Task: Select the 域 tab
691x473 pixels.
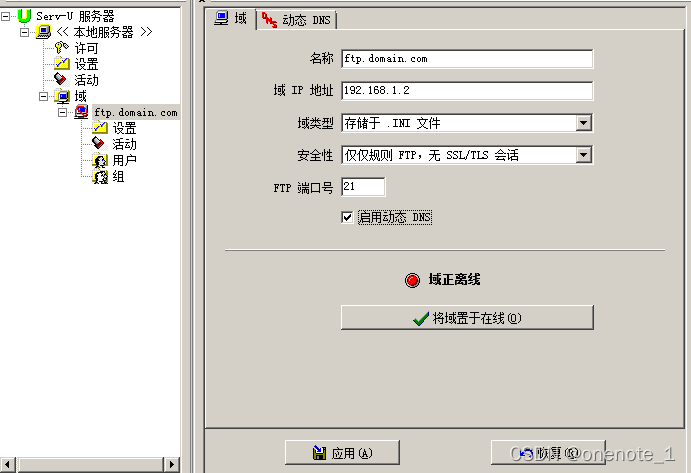Action: pos(231,19)
